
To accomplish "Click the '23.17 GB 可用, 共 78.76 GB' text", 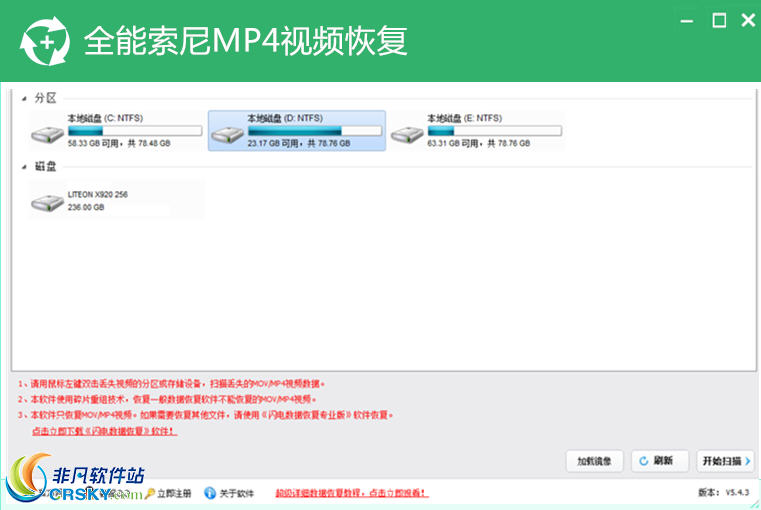I will (299, 143).
